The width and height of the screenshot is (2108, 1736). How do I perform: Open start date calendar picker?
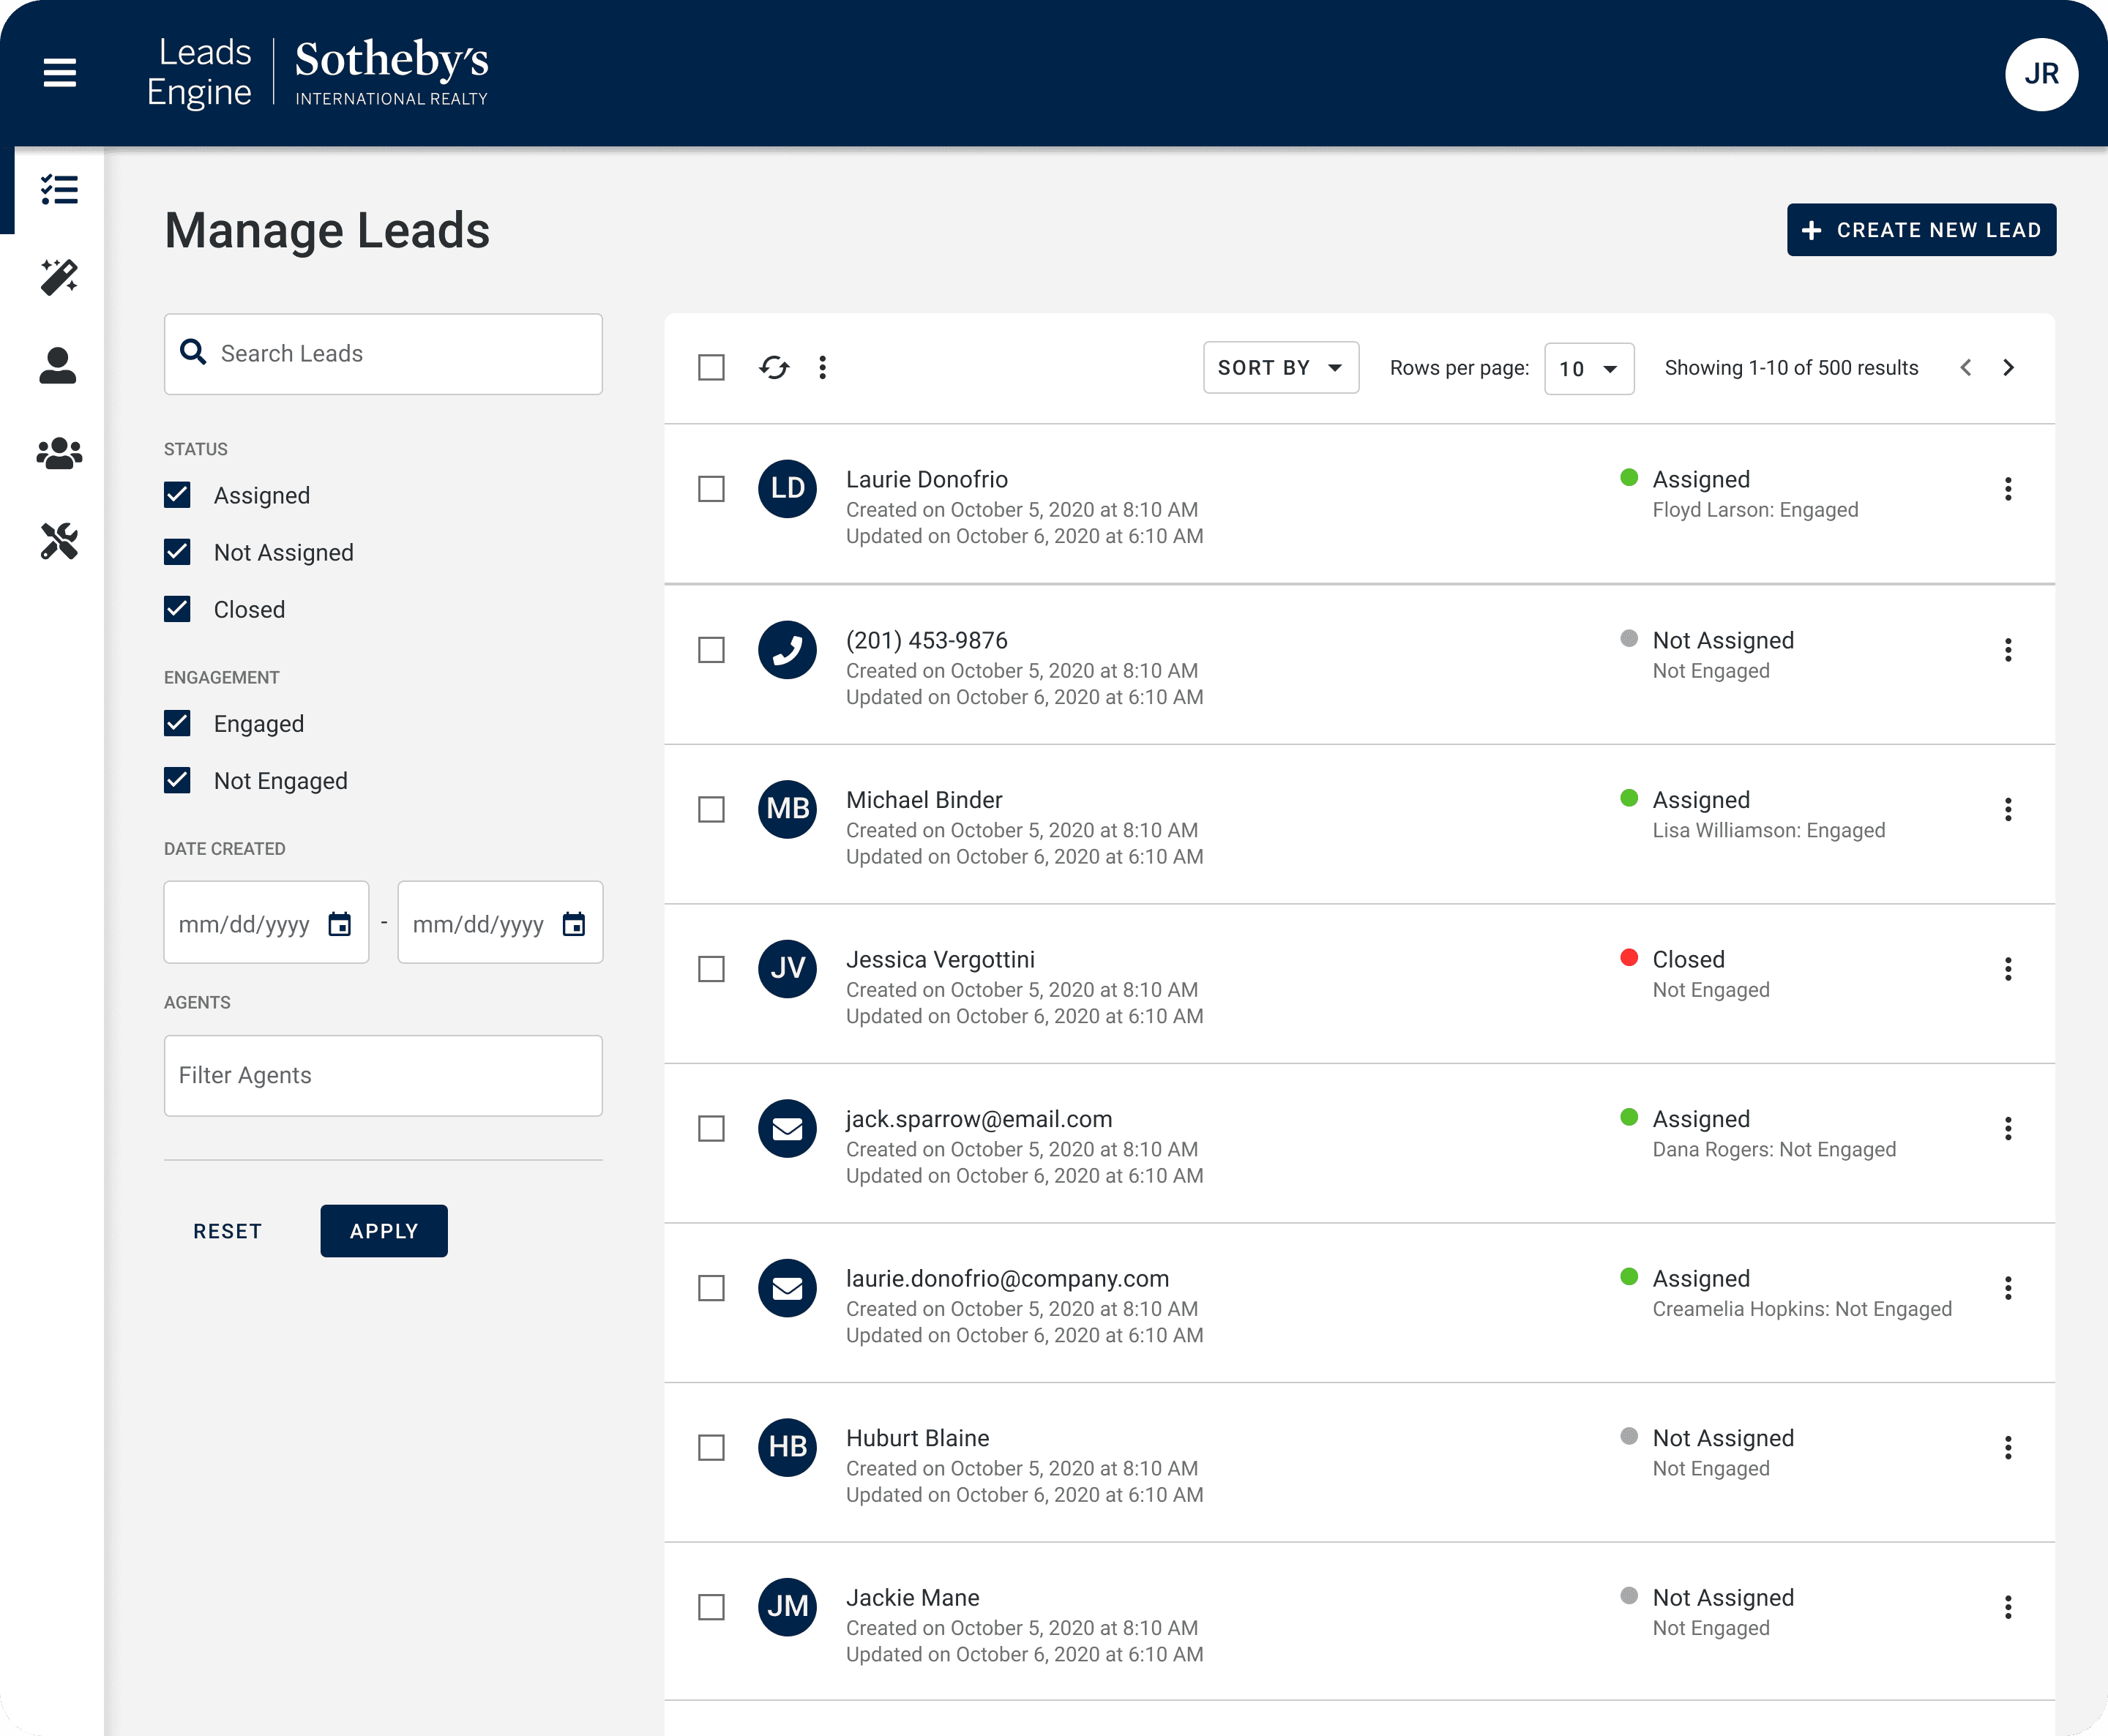(340, 924)
